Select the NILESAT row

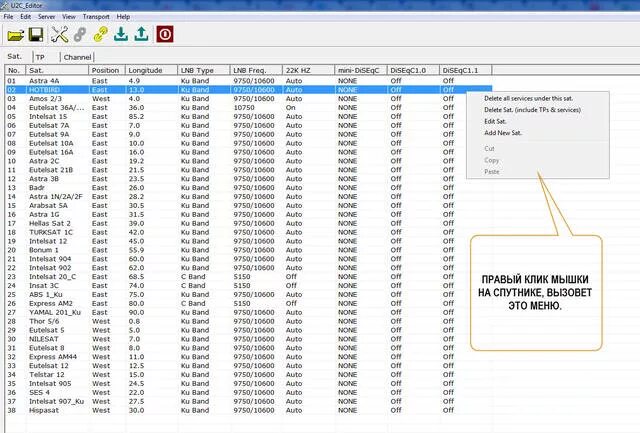(x=248, y=339)
